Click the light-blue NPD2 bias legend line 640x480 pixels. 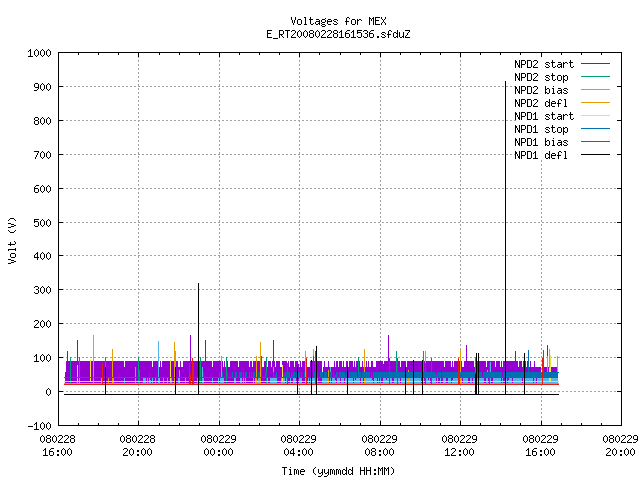(596, 90)
